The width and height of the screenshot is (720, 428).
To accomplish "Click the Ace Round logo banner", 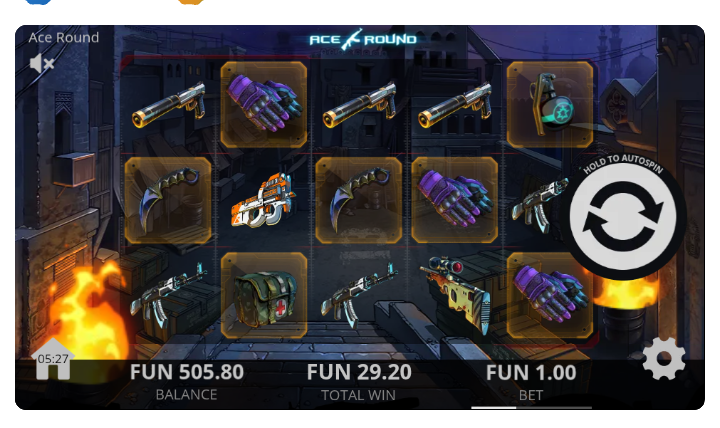I will [363, 39].
